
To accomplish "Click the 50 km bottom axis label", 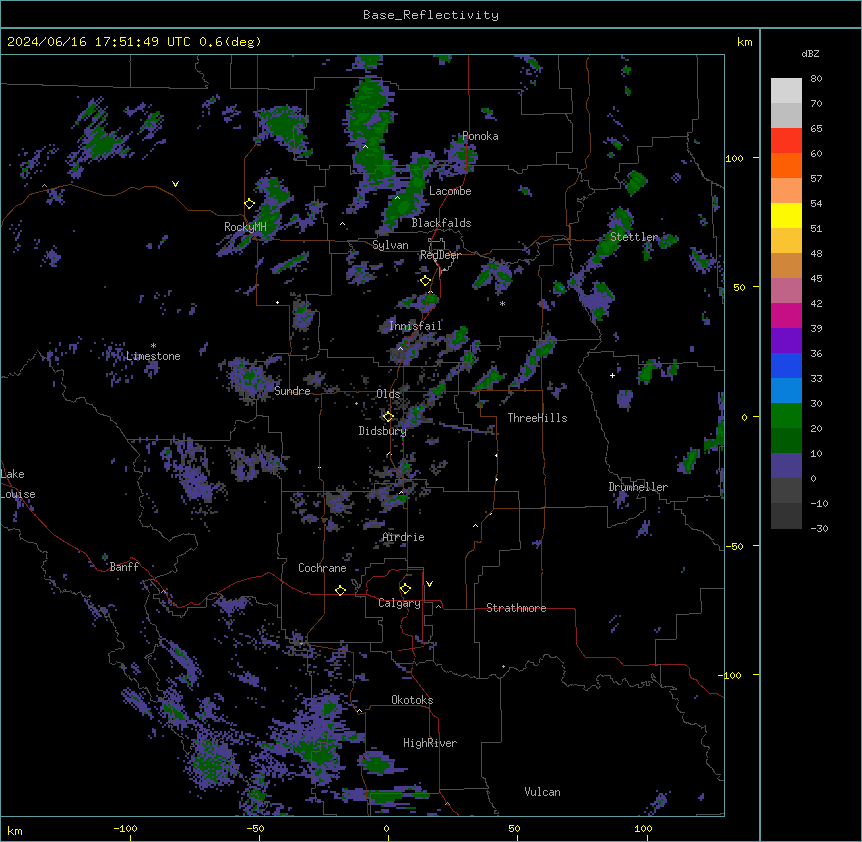I will point(514,828).
